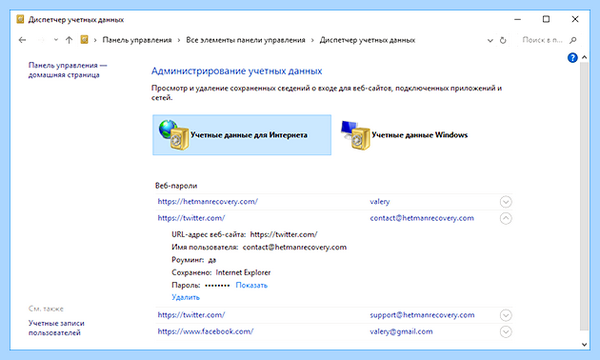Click 'contact@hetmanrecovery.com' in the row header
The height and width of the screenshot is (360, 600).
pos(422,218)
